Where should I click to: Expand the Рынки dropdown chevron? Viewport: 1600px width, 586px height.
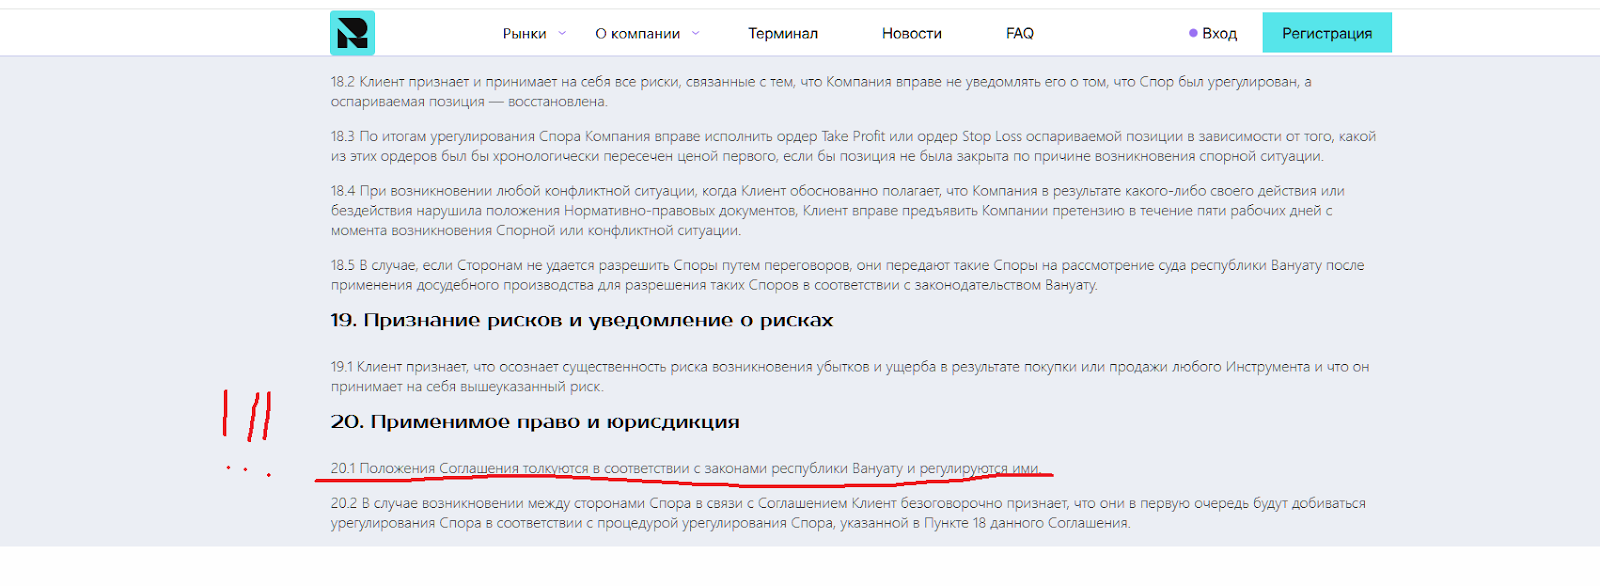click(562, 33)
